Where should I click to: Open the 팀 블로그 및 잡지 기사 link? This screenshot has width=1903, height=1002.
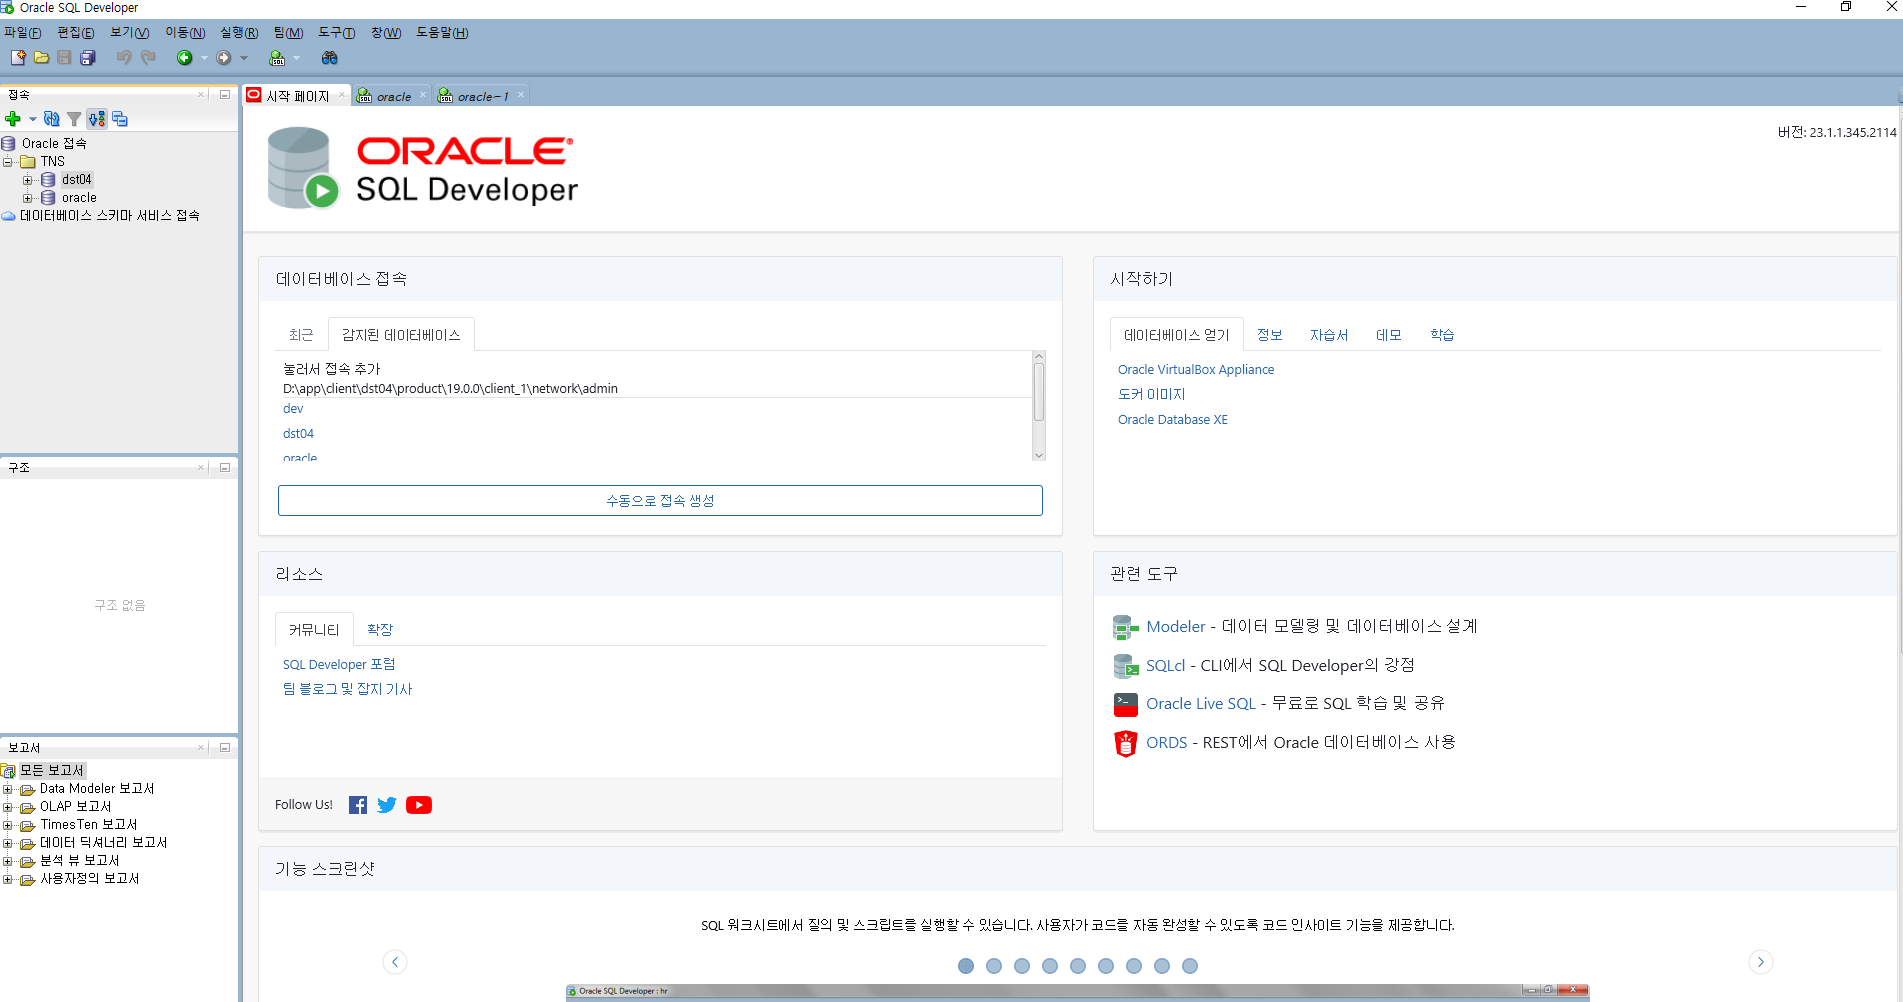347,689
